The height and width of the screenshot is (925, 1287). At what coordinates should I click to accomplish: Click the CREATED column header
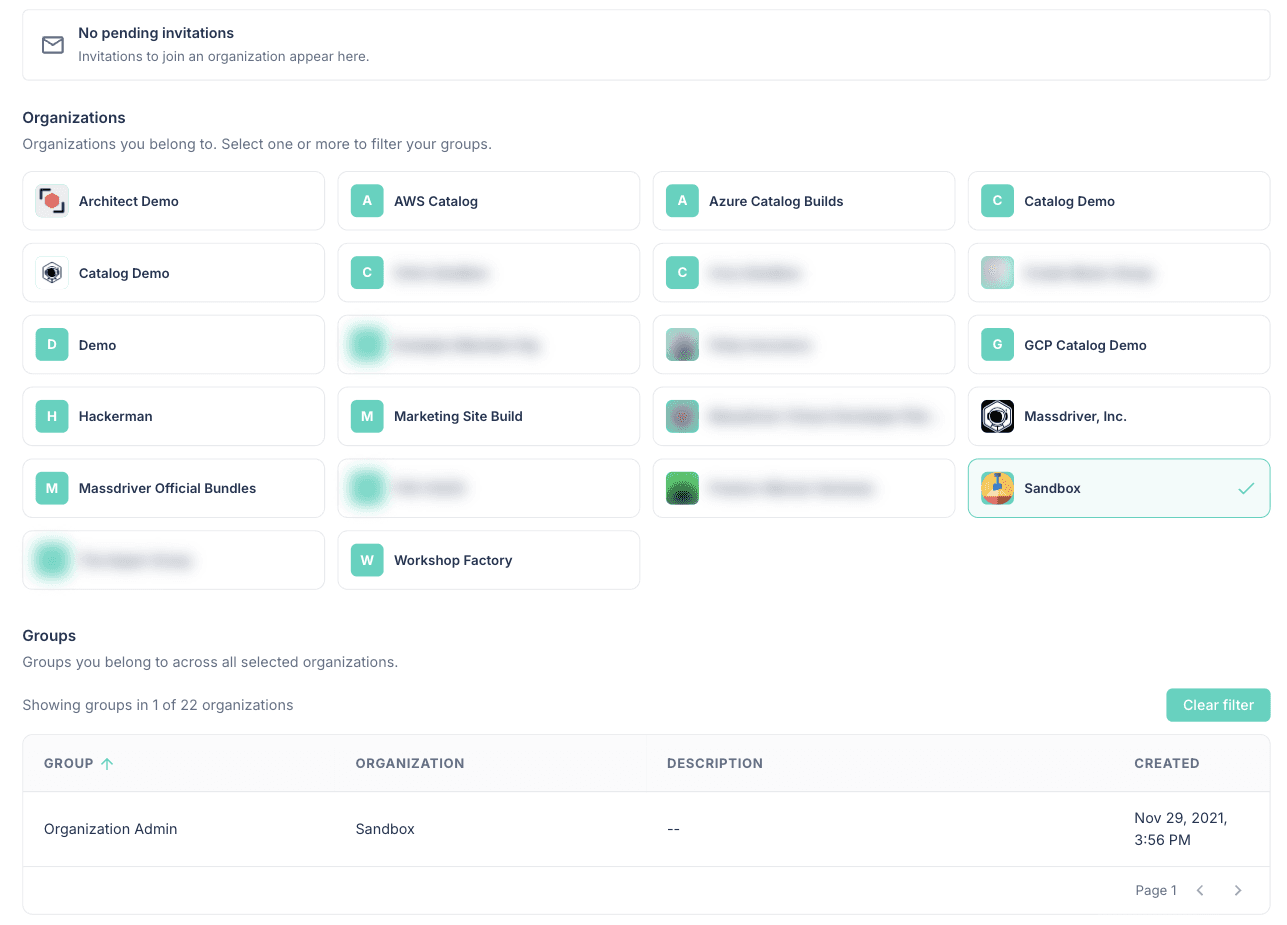coord(1167,763)
